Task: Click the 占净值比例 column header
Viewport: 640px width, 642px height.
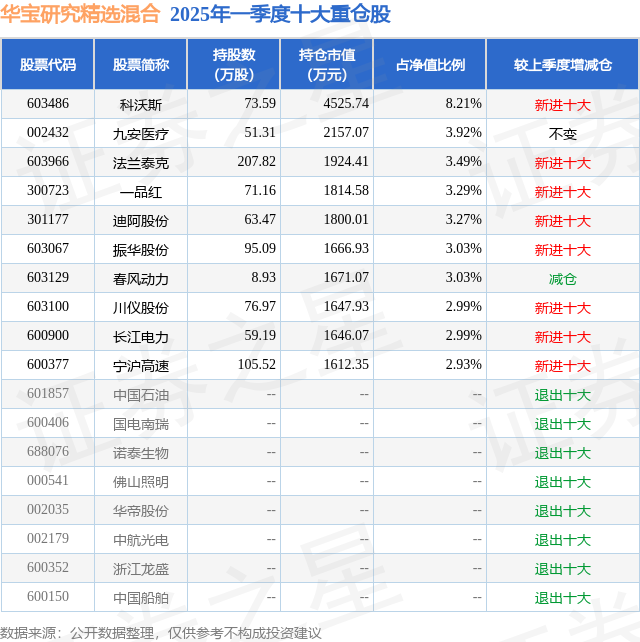Action: (x=430, y=65)
